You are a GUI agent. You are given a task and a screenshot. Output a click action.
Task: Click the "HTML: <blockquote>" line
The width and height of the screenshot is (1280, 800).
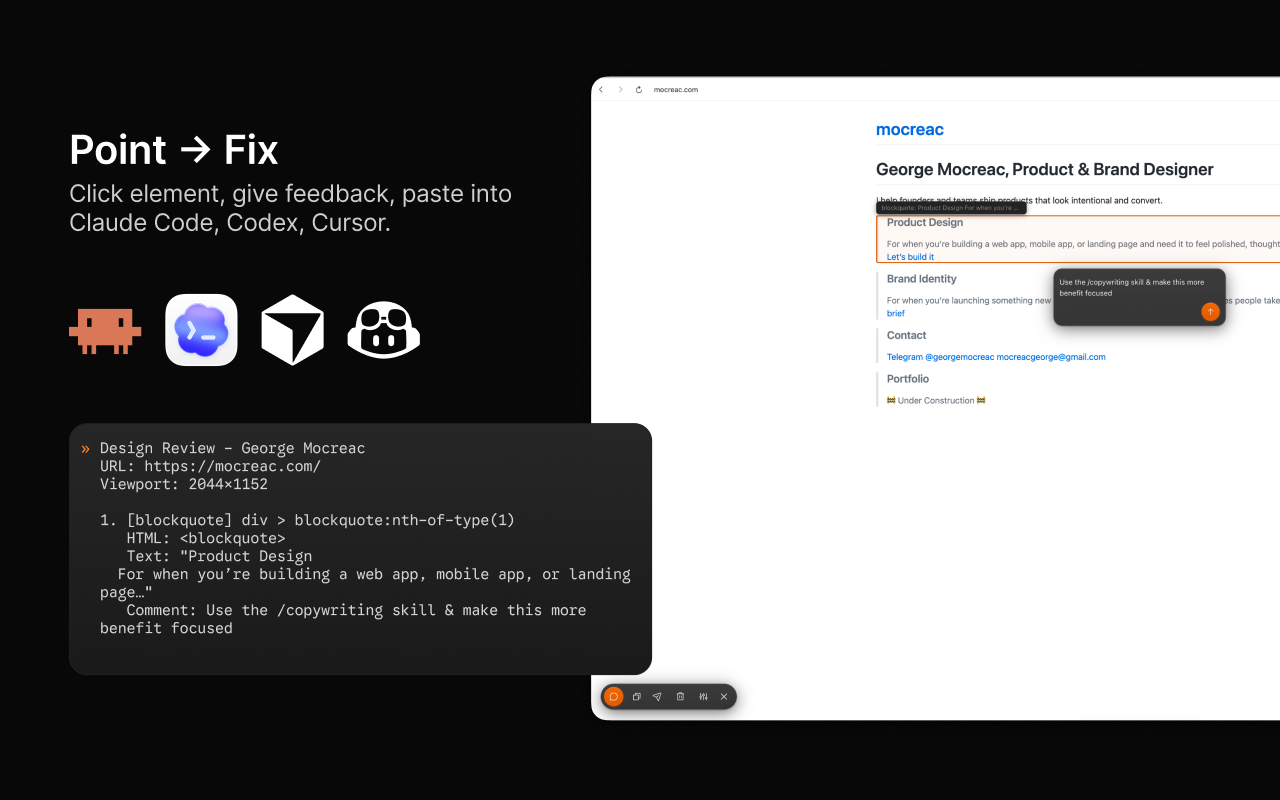tap(206, 538)
